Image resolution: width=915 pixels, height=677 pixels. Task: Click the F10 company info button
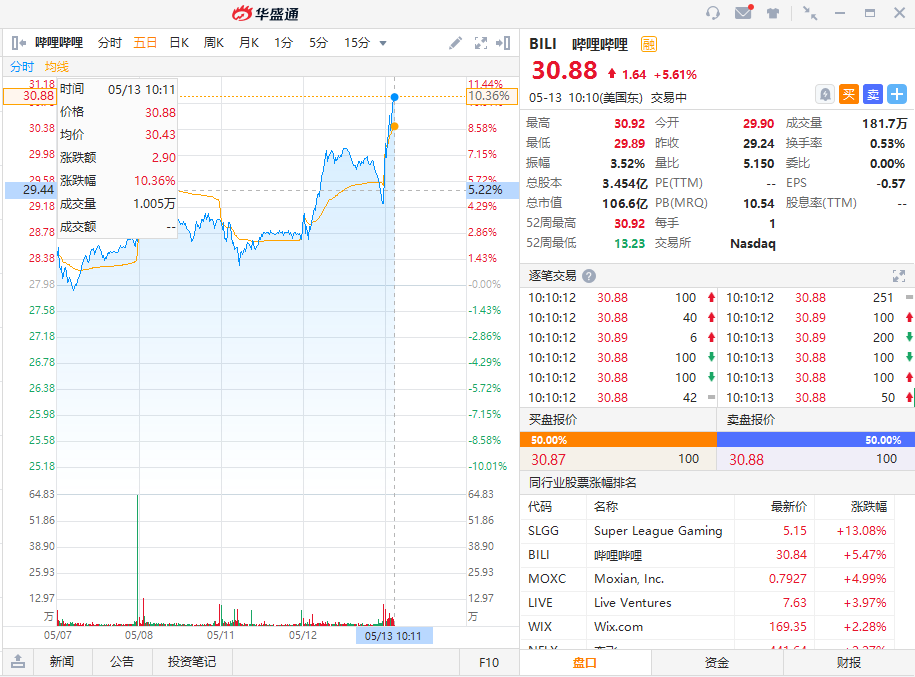tap(488, 662)
